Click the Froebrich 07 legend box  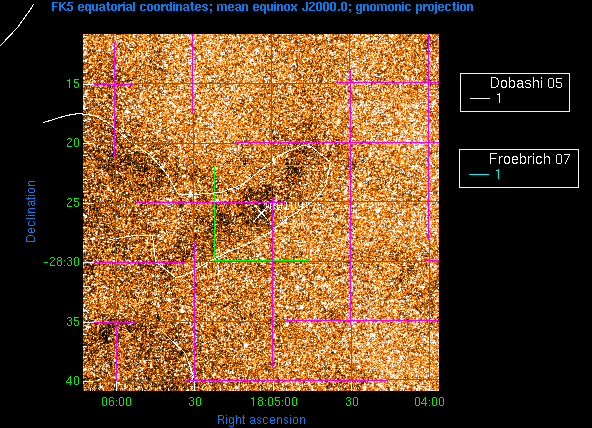pyautogui.click(x=519, y=168)
